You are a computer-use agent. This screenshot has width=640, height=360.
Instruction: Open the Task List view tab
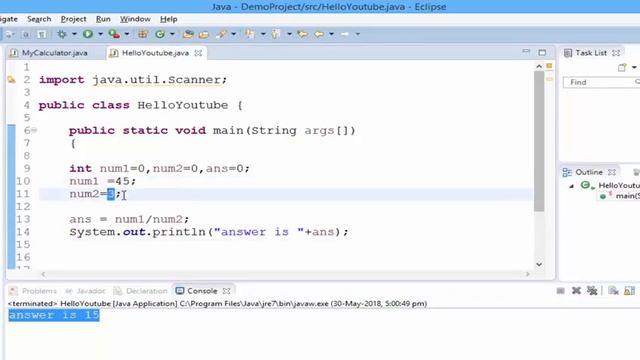pos(591,53)
